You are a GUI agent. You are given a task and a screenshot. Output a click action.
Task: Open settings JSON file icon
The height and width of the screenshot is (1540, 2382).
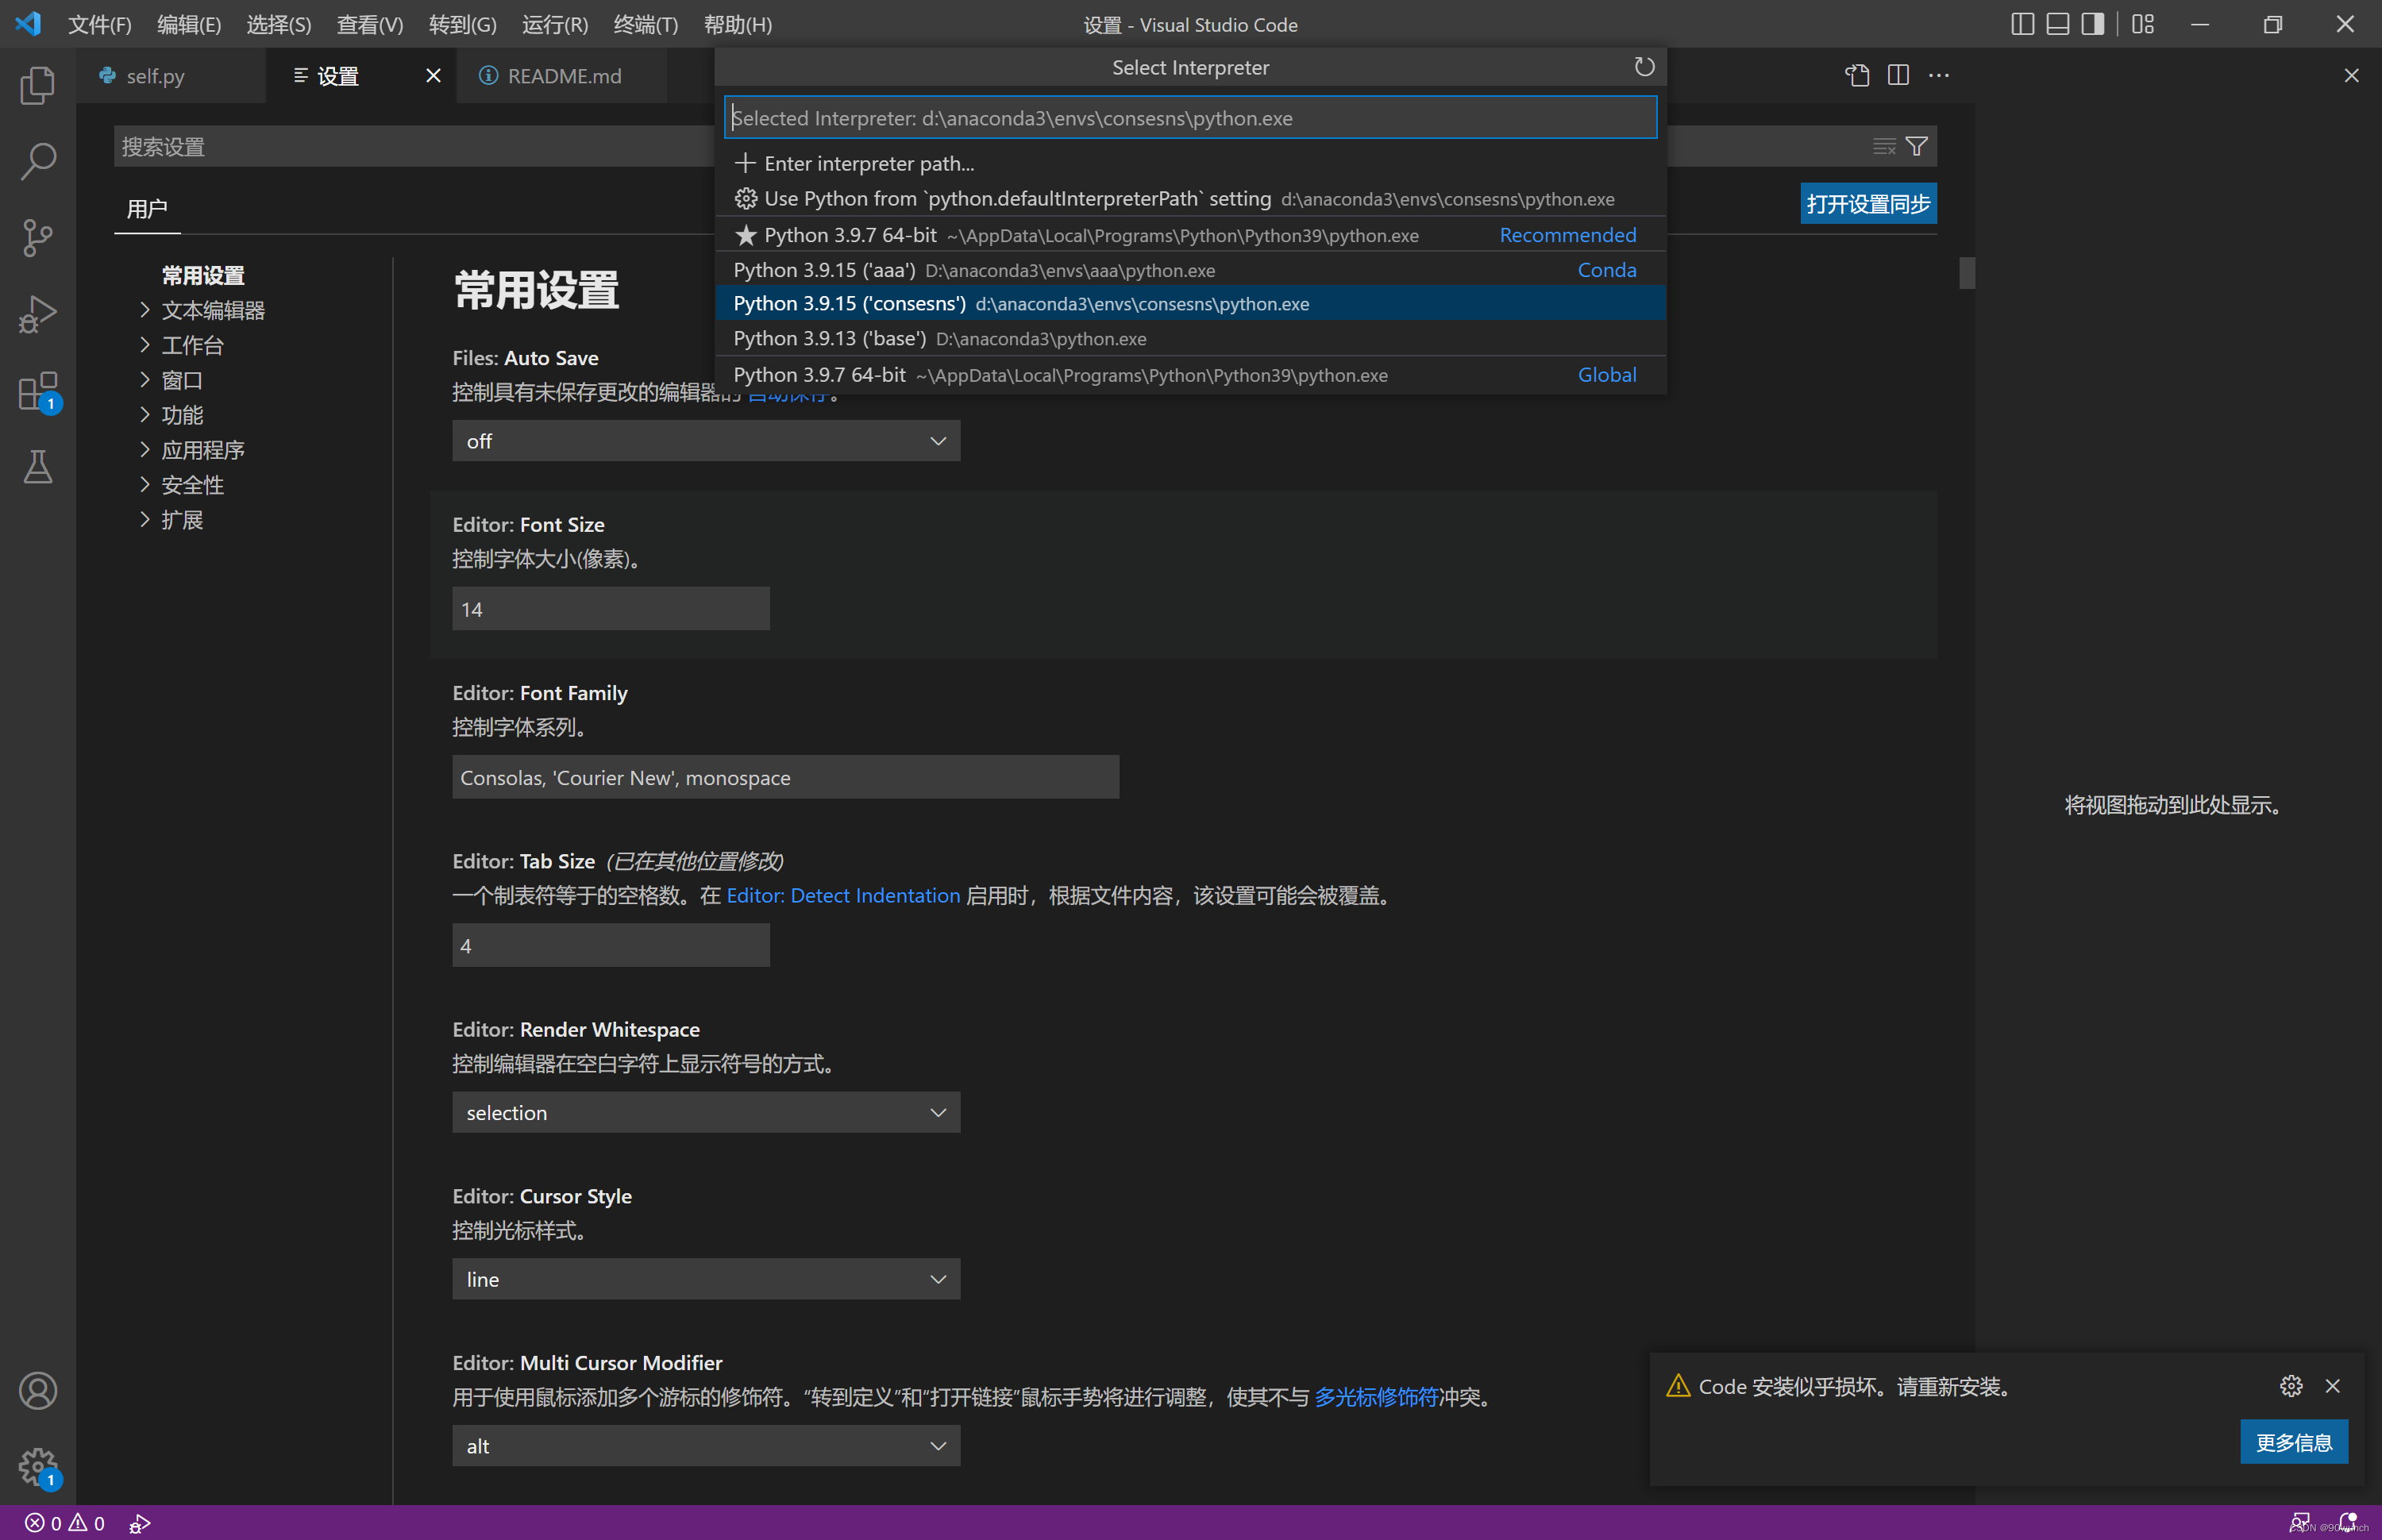(1857, 76)
